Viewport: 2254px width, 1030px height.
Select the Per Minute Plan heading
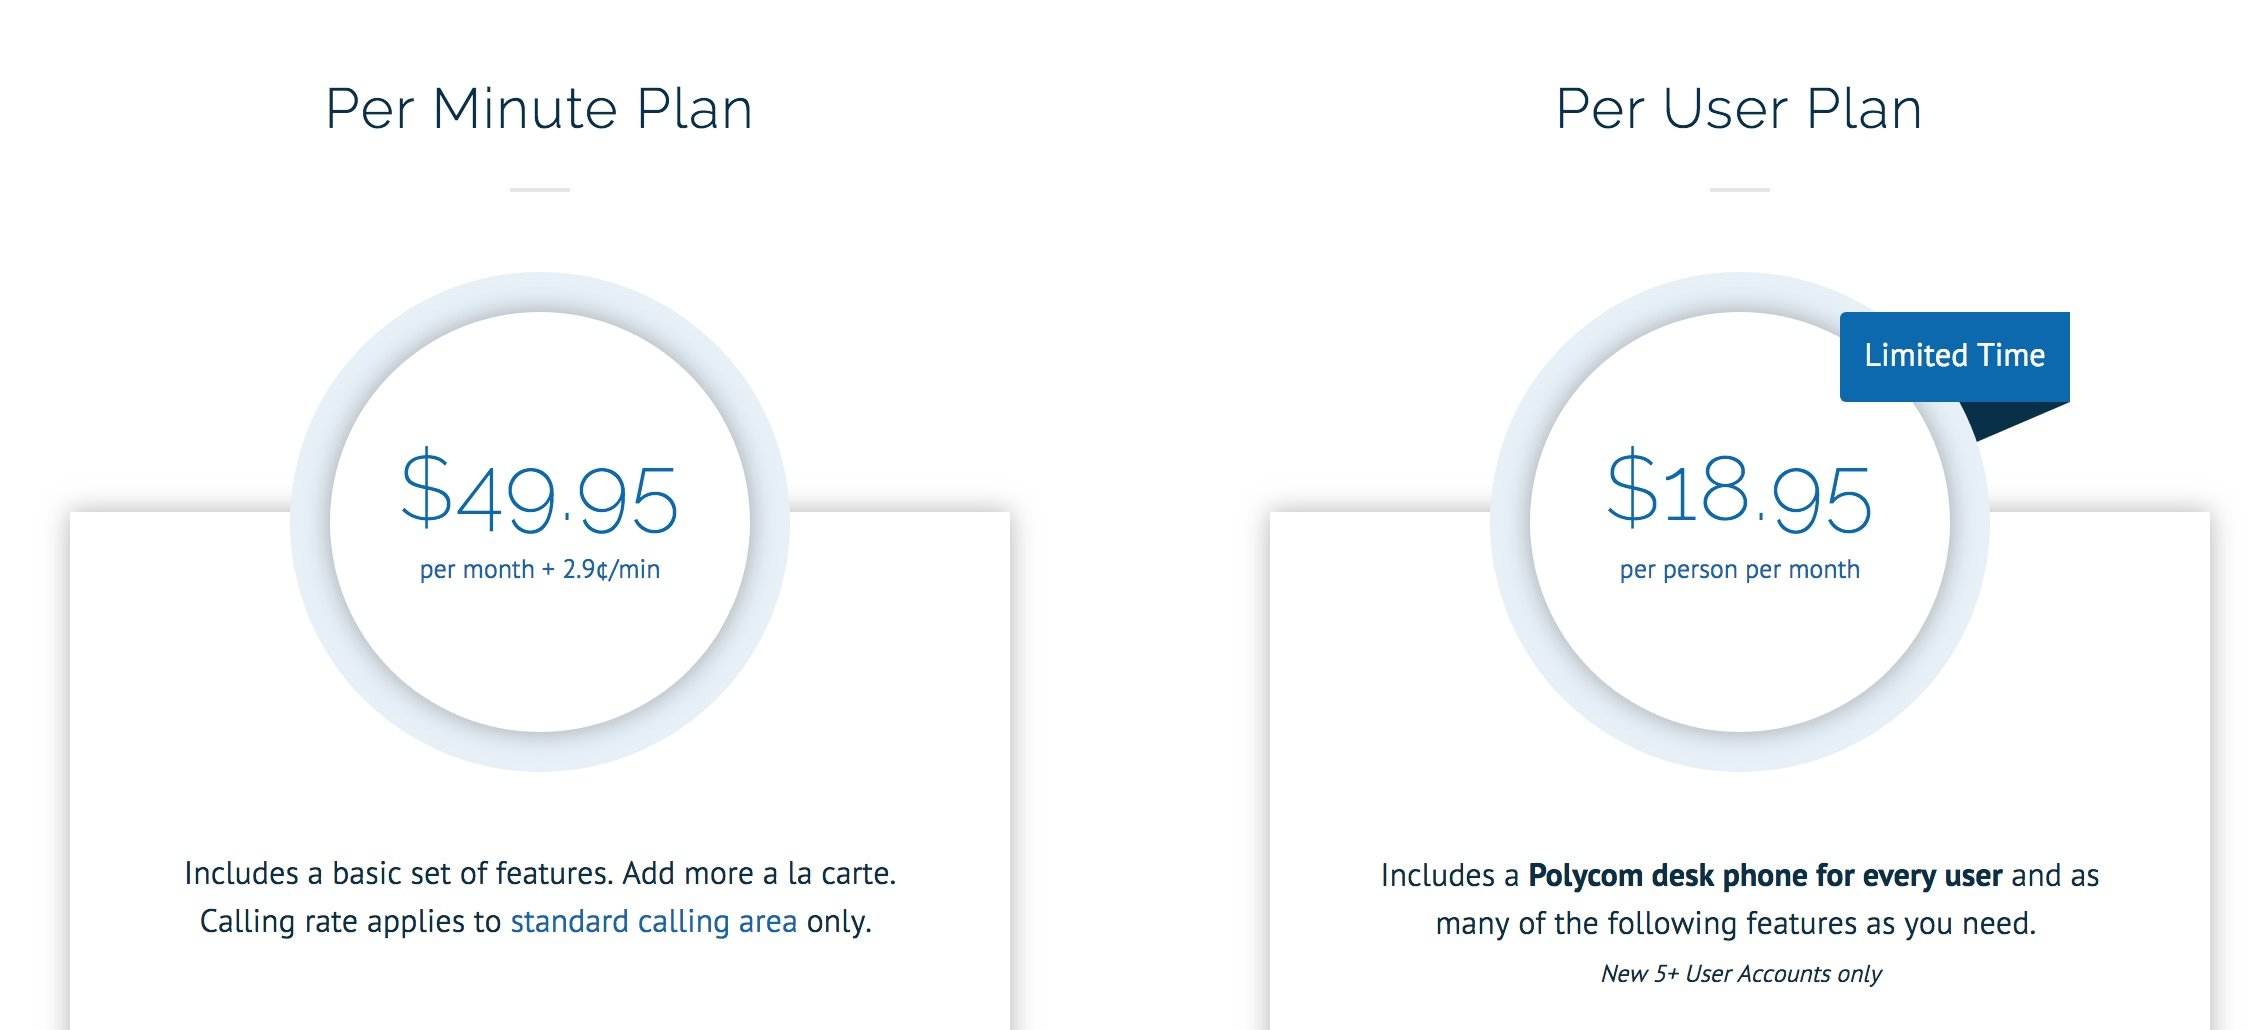(539, 109)
